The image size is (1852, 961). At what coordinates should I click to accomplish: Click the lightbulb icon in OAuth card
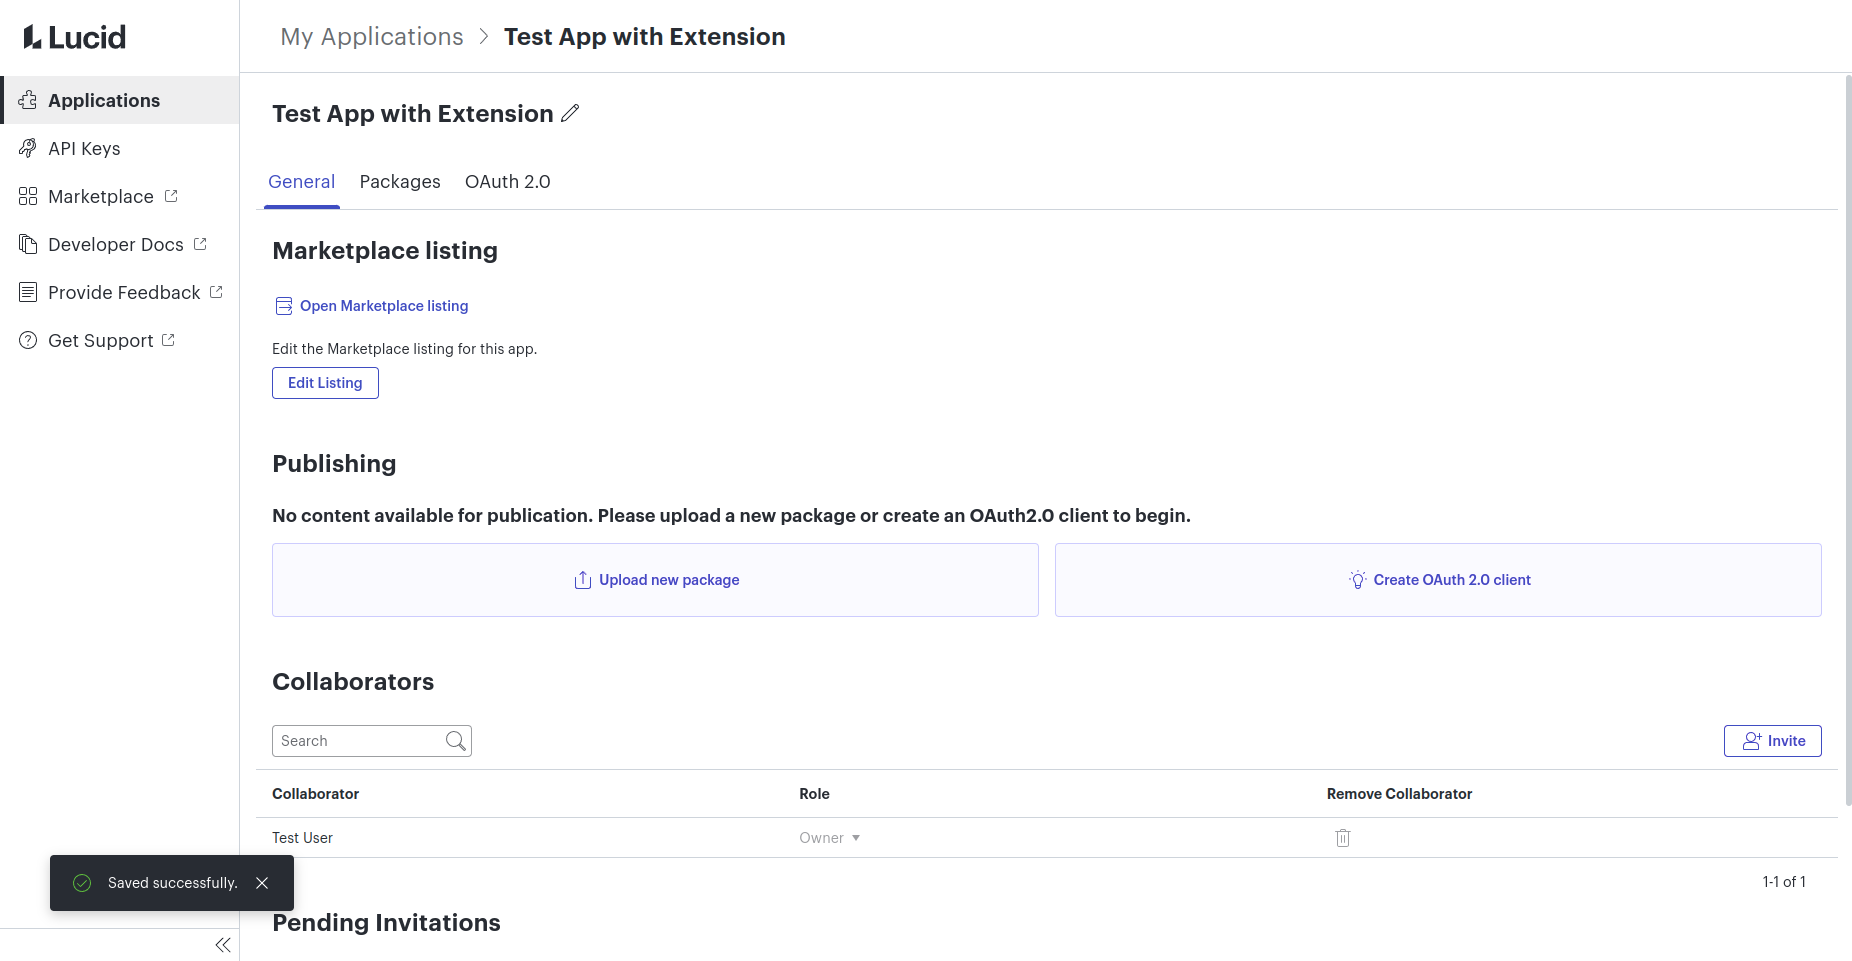point(1358,580)
